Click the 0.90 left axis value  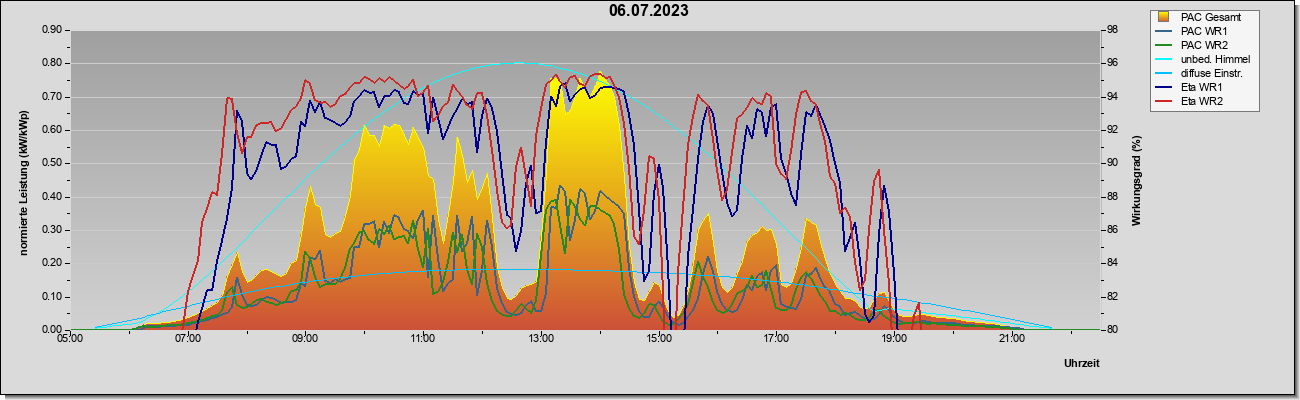coord(51,30)
